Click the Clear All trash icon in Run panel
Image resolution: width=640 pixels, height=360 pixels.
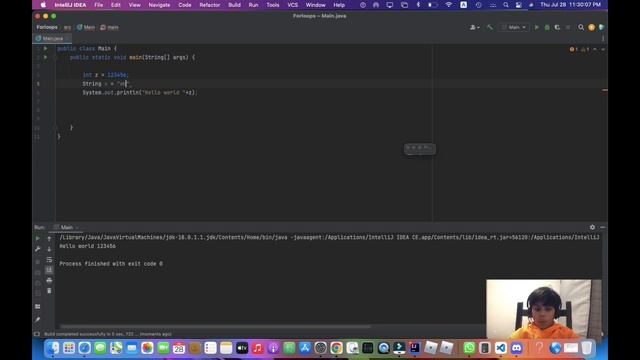tap(49, 291)
